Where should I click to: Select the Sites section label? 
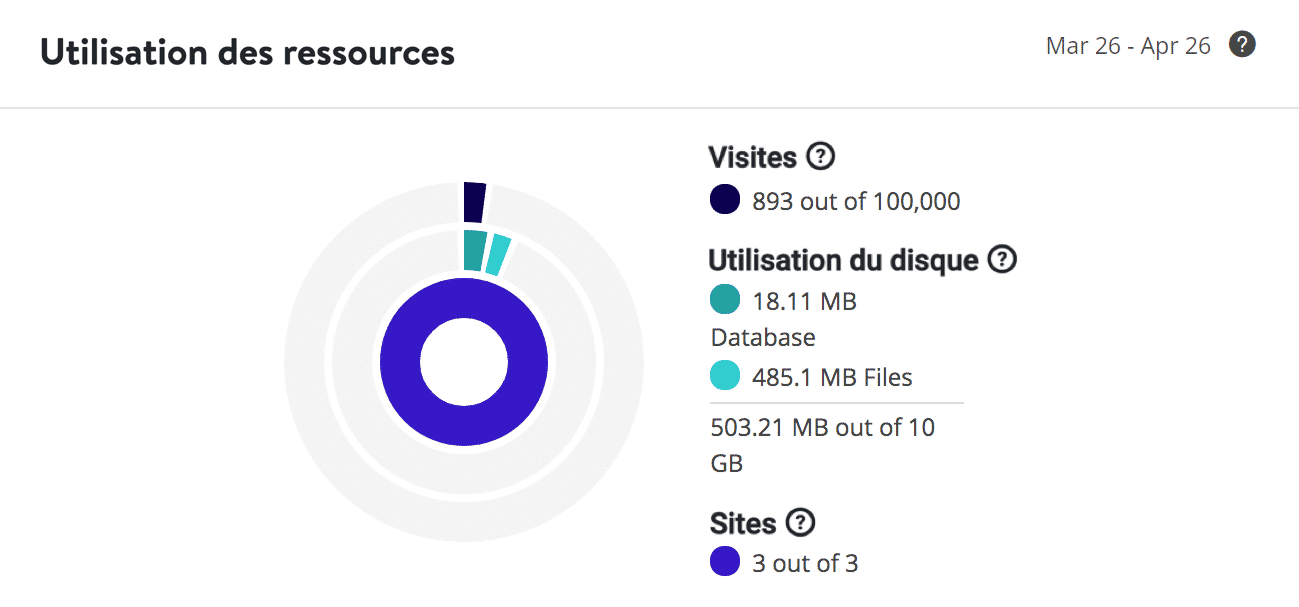pyautogui.click(x=745, y=521)
